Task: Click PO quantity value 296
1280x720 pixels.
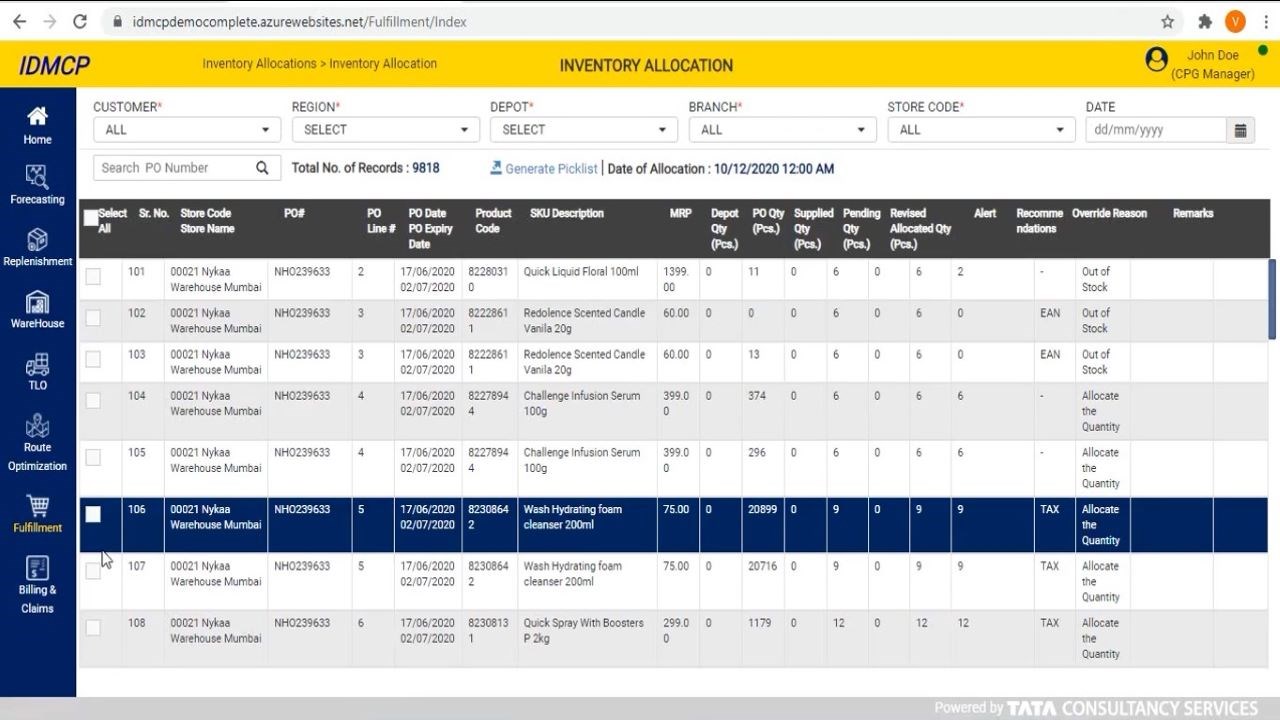Action: point(757,452)
